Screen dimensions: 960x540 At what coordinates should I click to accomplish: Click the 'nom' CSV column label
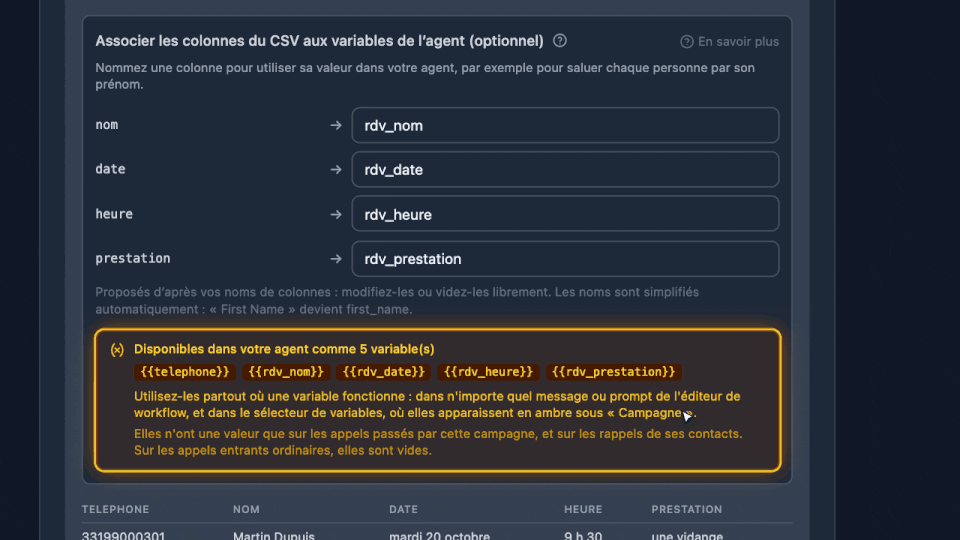[107, 125]
